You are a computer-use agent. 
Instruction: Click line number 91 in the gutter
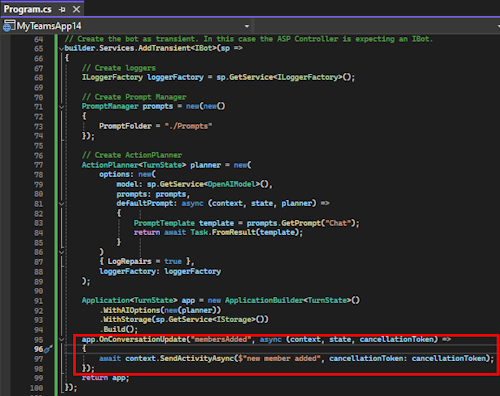tap(38, 301)
